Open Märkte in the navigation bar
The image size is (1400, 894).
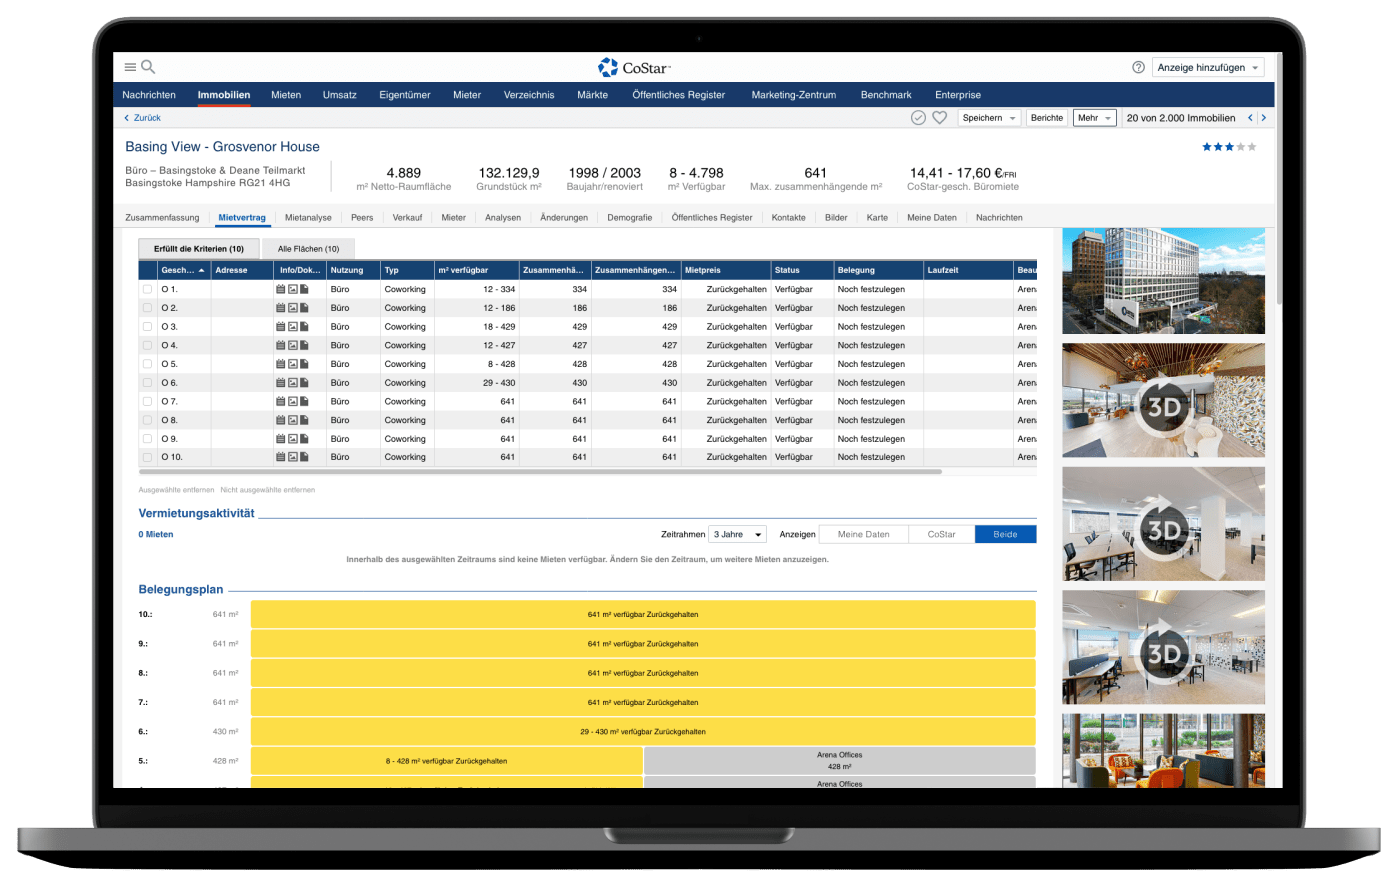[x=592, y=95]
